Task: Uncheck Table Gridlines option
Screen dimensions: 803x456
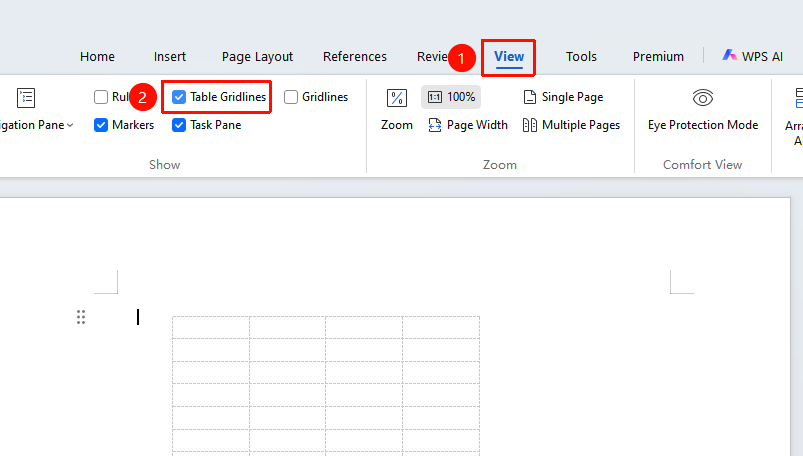Action: point(179,97)
